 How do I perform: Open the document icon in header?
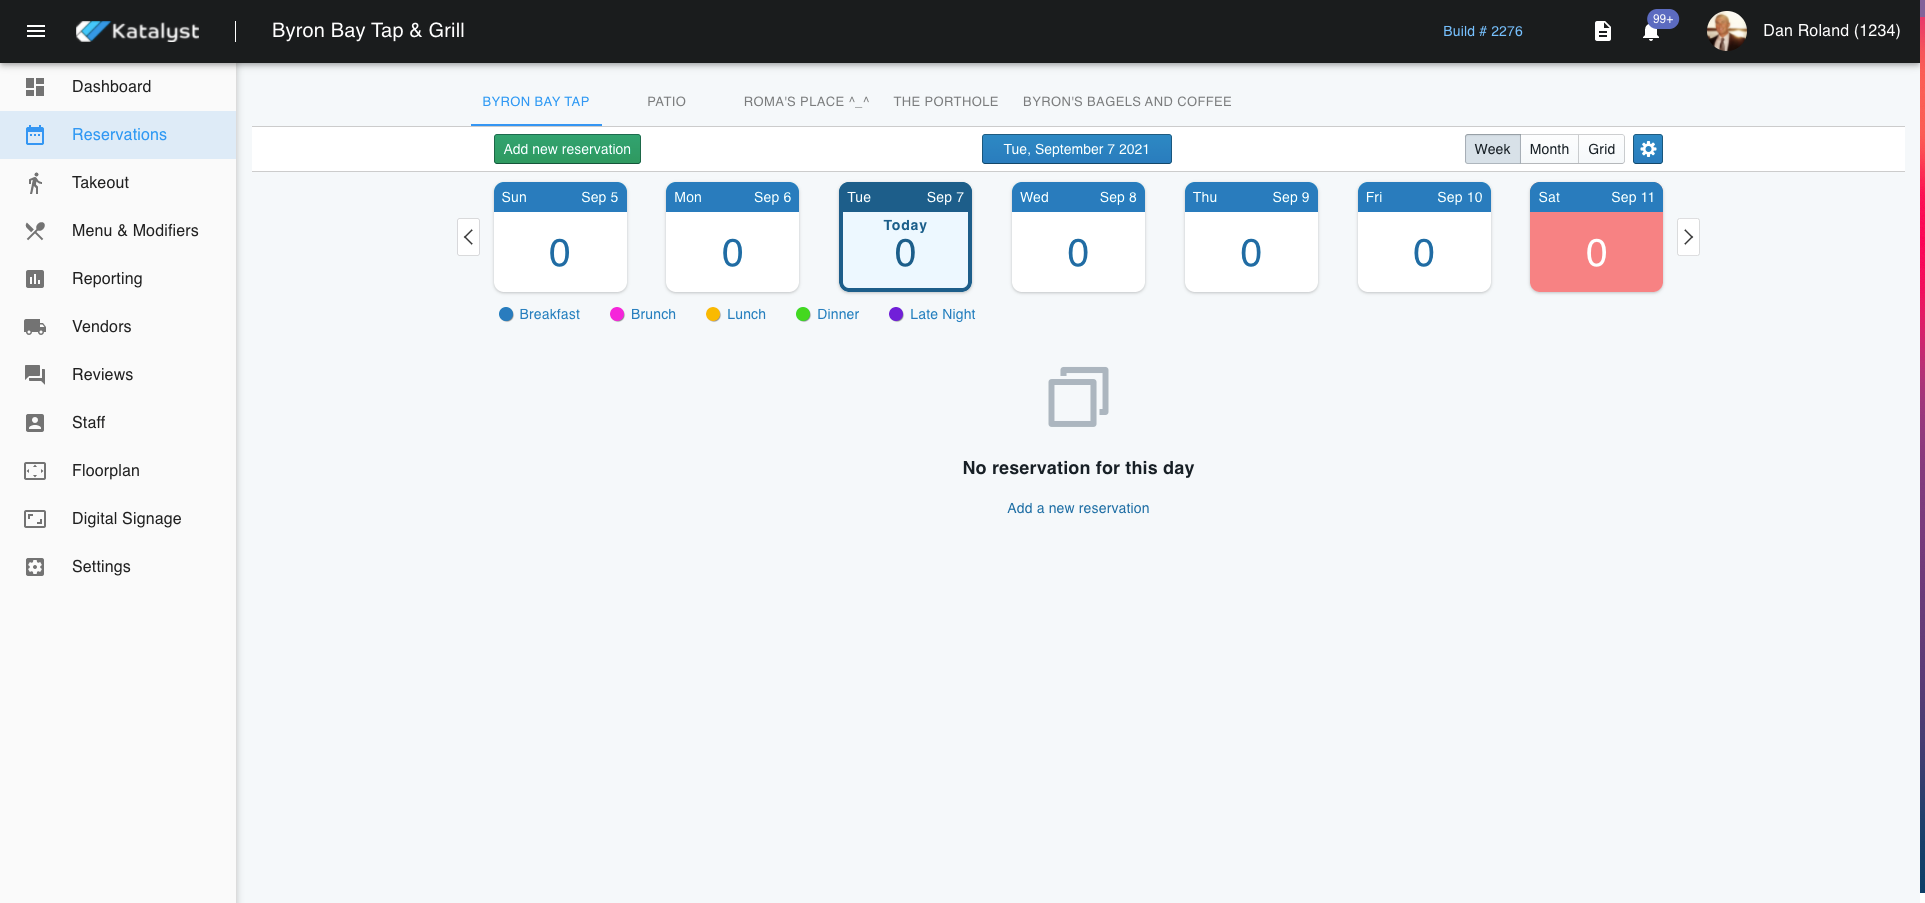1602,31
